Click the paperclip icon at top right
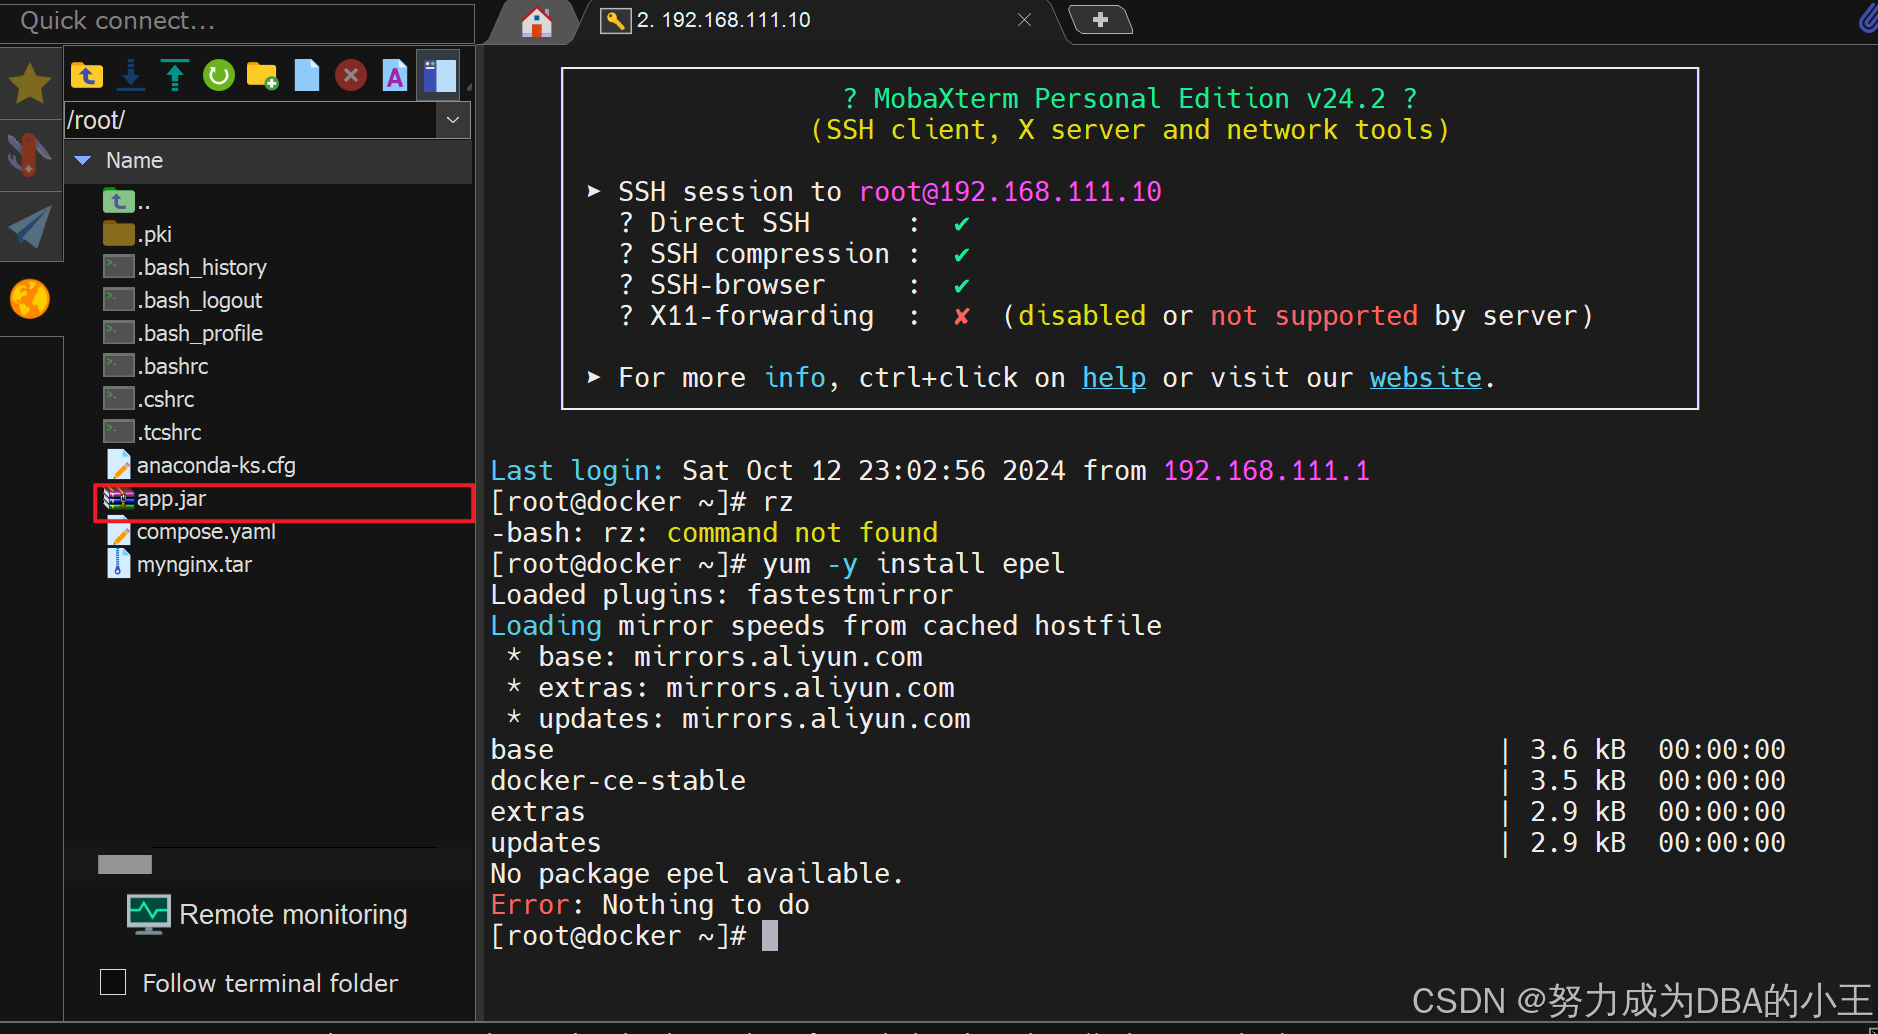The image size is (1878, 1034). tap(1867, 18)
